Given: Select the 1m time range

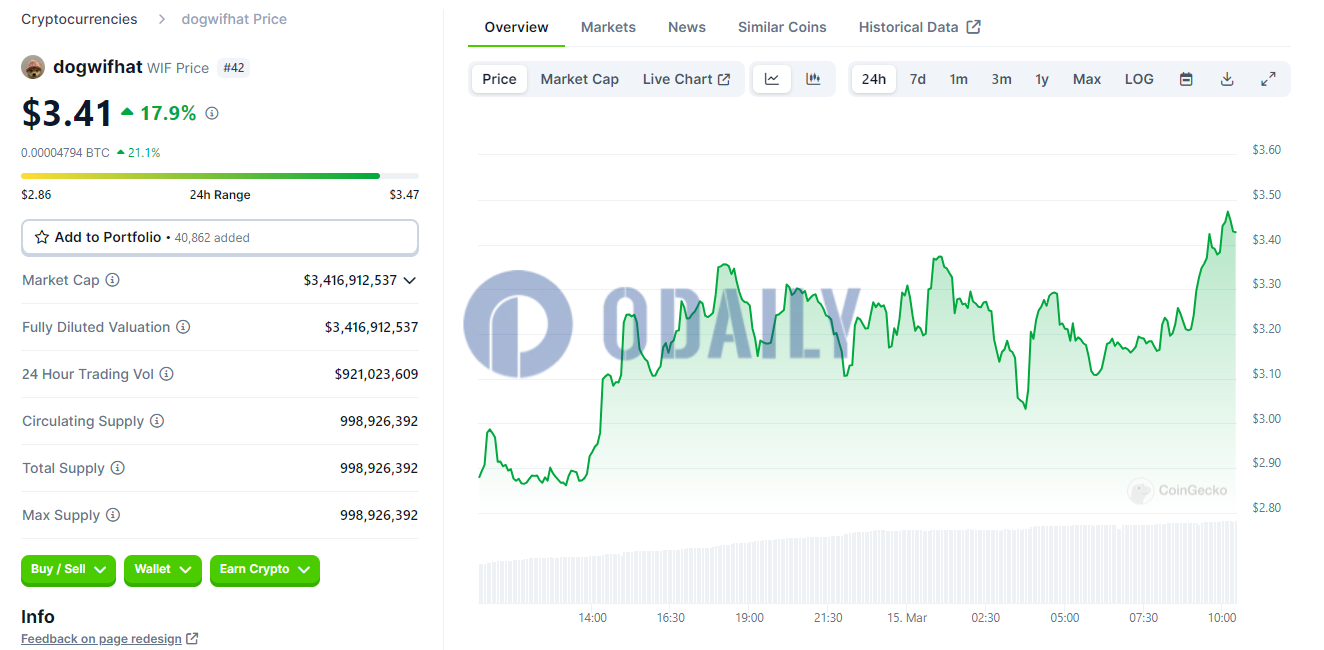Looking at the screenshot, I should [x=959, y=79].
